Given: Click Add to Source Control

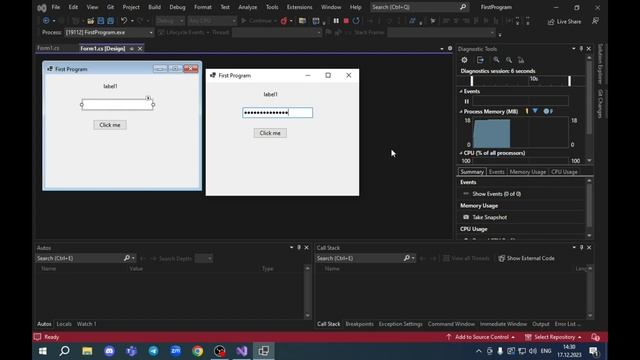Looking at the screenshot, I should [481, 337].
